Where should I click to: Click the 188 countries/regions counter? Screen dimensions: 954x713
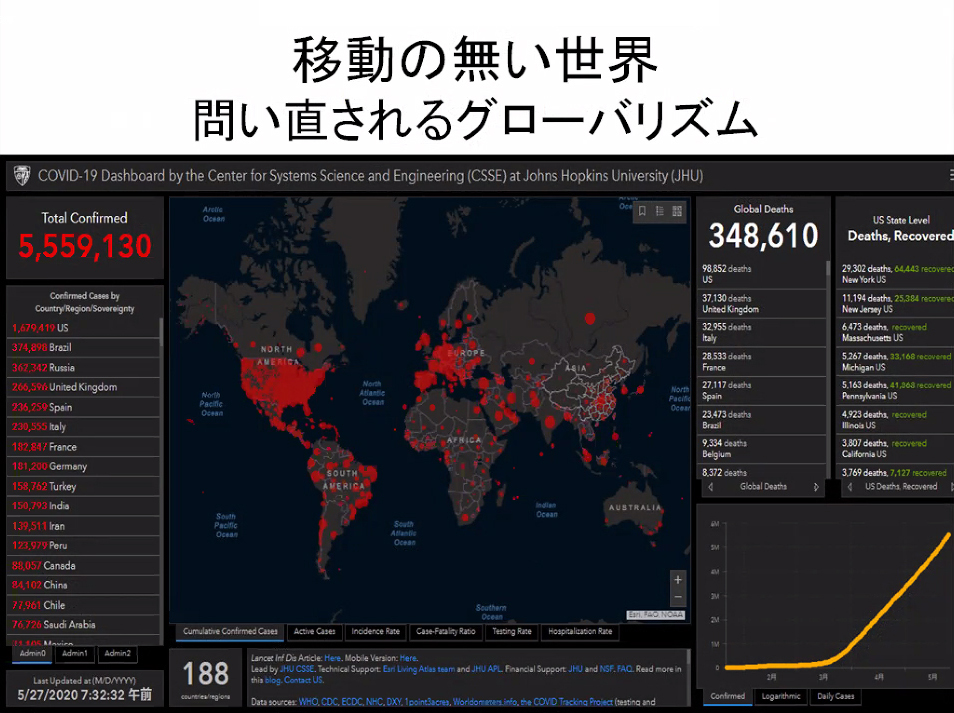coord(206,678)
